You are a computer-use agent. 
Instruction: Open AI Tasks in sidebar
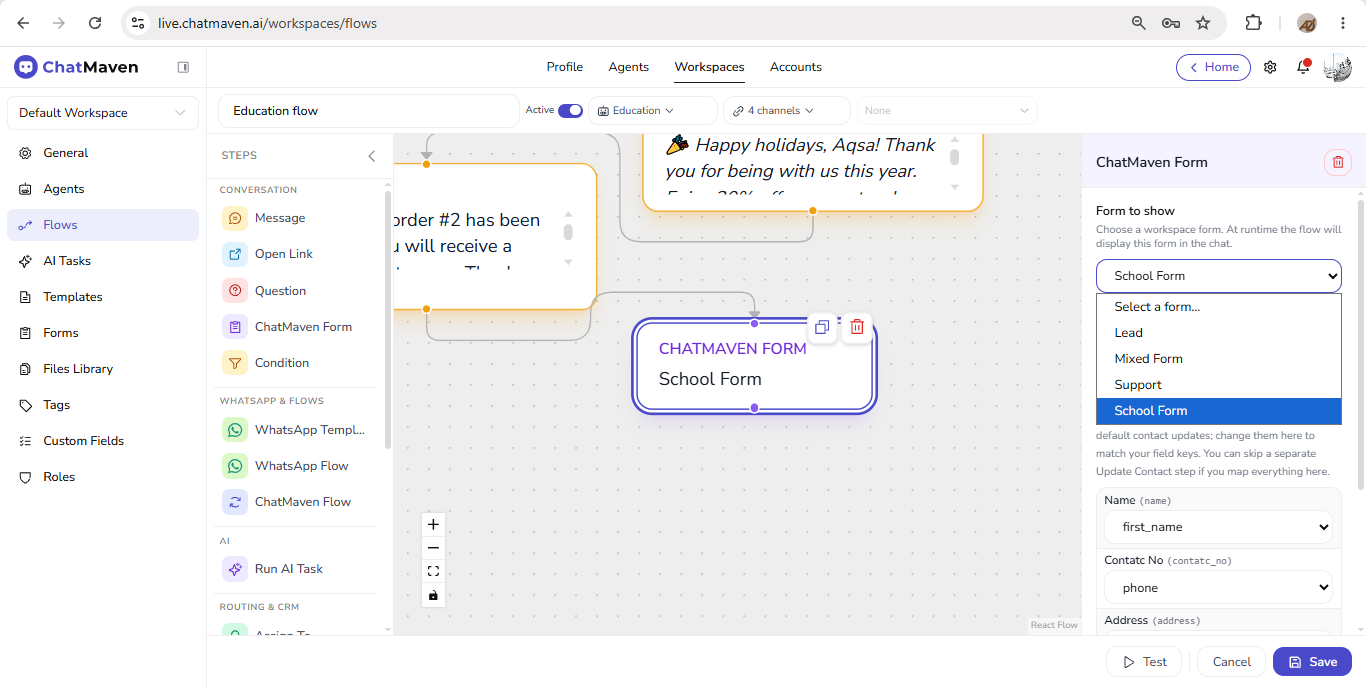pyautogui.click(x=103, y=261)
